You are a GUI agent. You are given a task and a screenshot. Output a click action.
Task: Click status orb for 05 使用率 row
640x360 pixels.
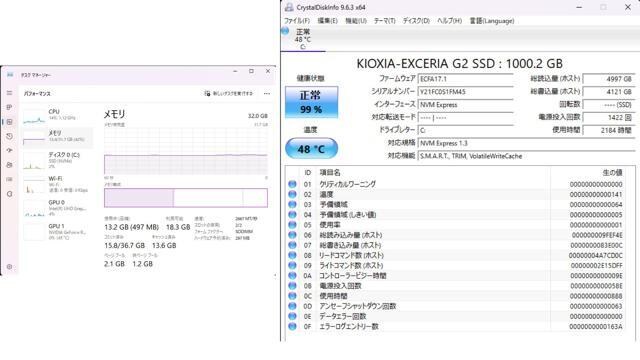coord(292,225)
